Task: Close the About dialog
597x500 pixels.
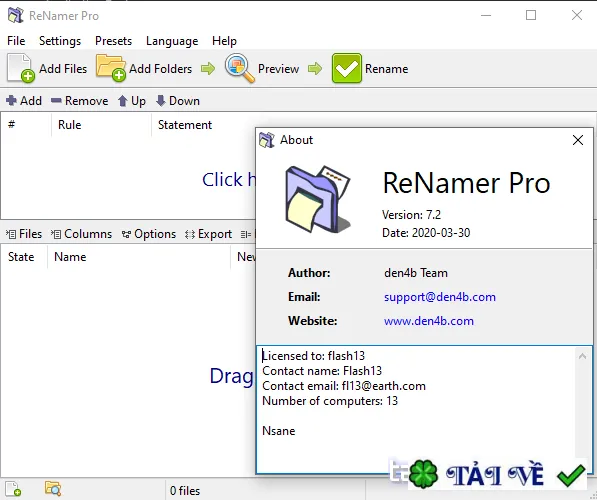Action: 578,140
